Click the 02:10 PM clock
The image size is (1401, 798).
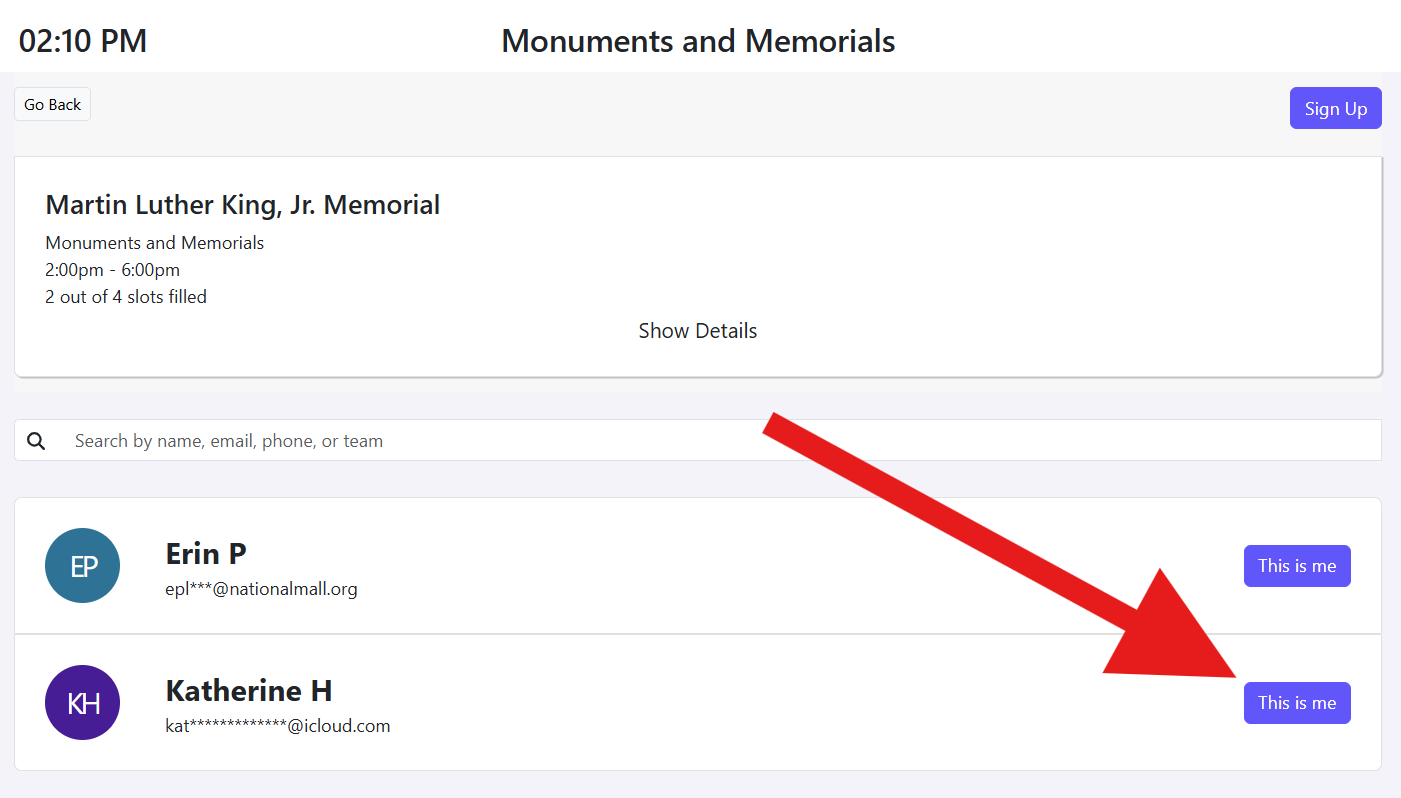click(x=83, y=41)
